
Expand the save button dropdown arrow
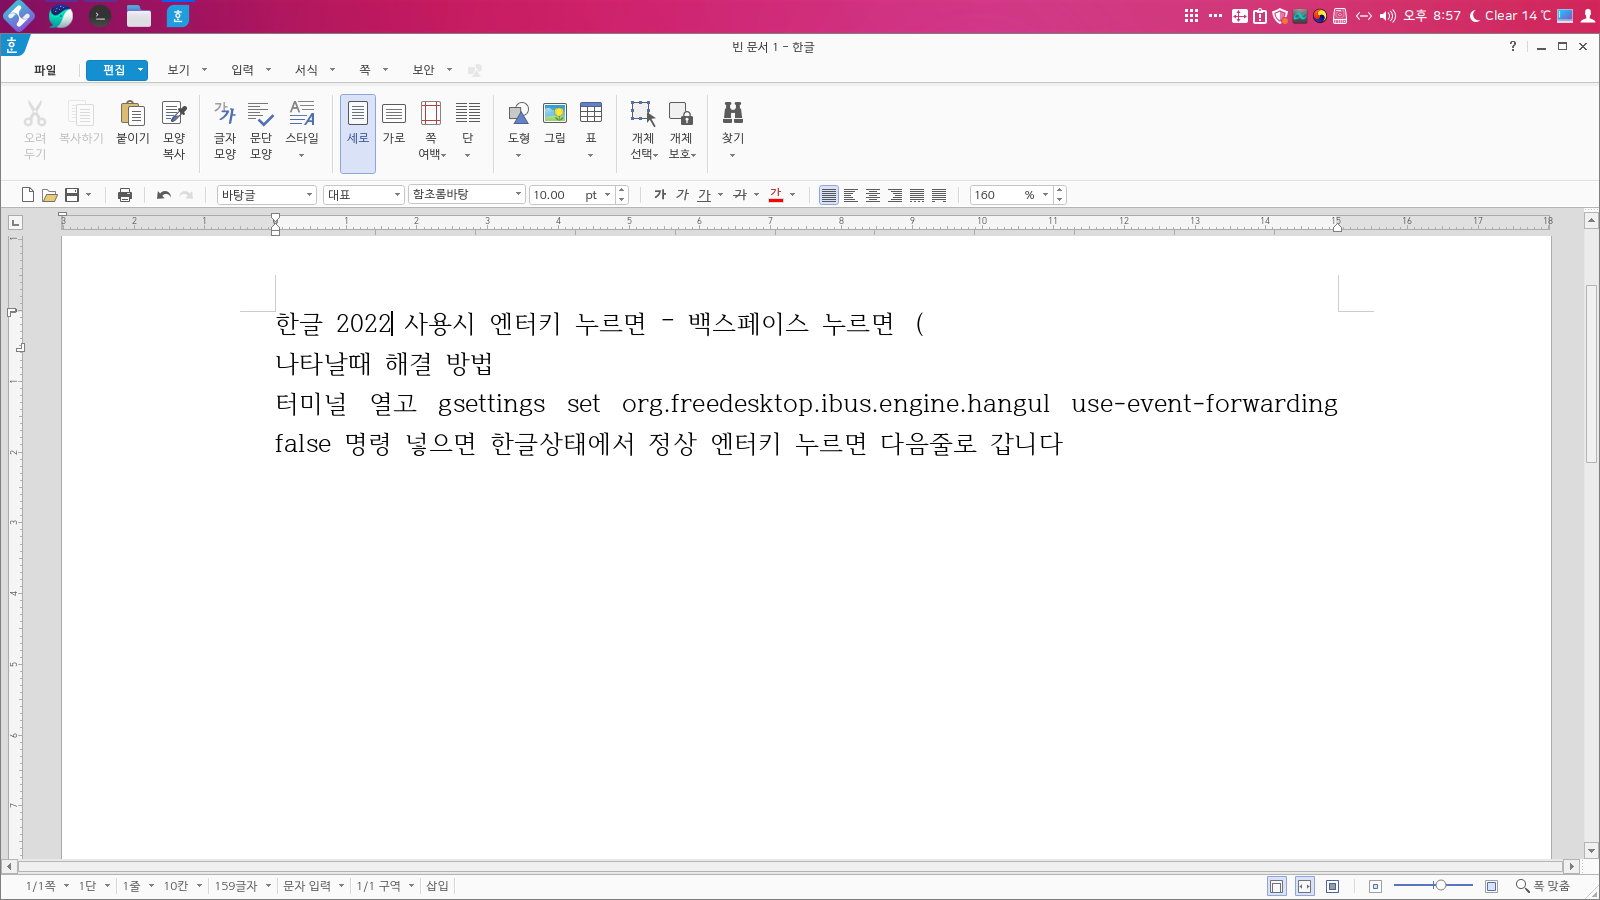(x=89, y=195)
